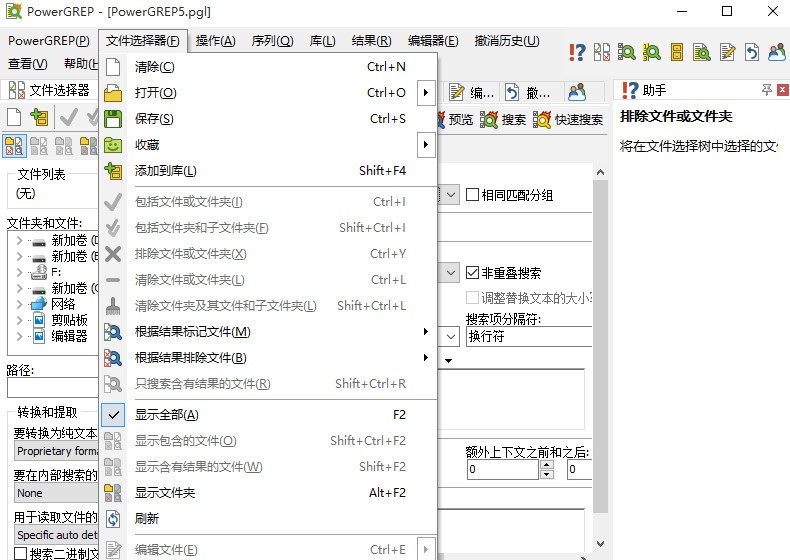
Task: Open the 结果(R) menu
Action: coord(372,41)
